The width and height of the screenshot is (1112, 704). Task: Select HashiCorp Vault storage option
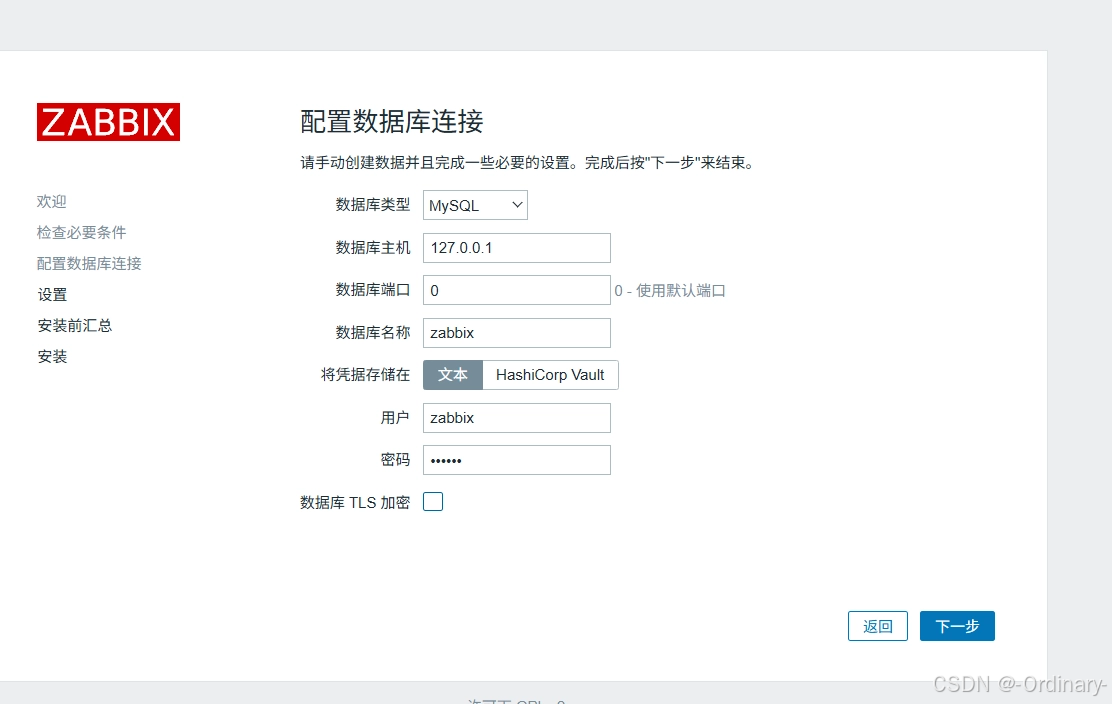click(550, 375)
